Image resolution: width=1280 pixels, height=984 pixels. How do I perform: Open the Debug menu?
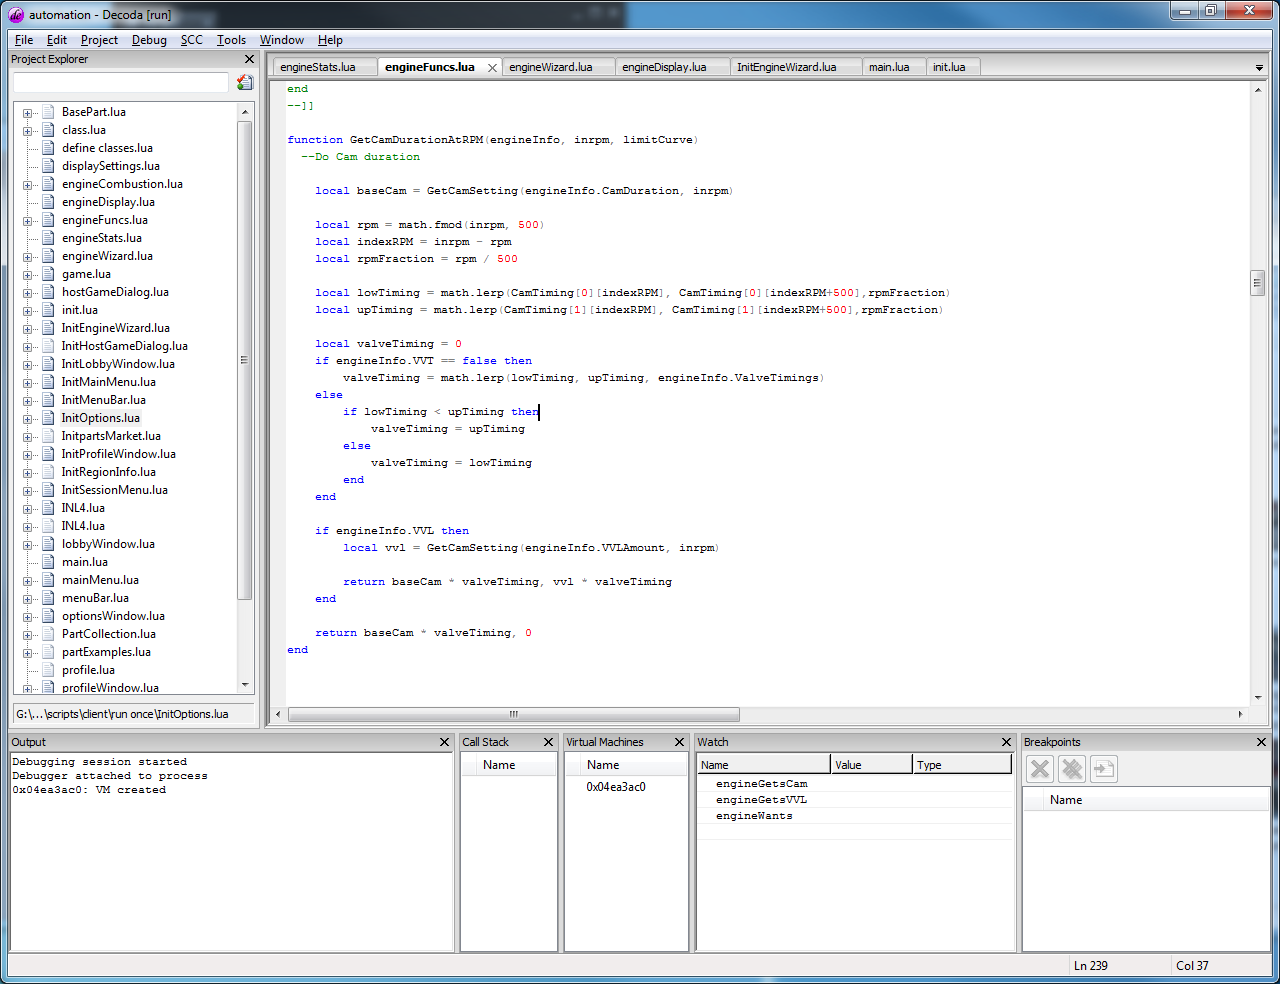pyautogui.click(x=149, y=40)
